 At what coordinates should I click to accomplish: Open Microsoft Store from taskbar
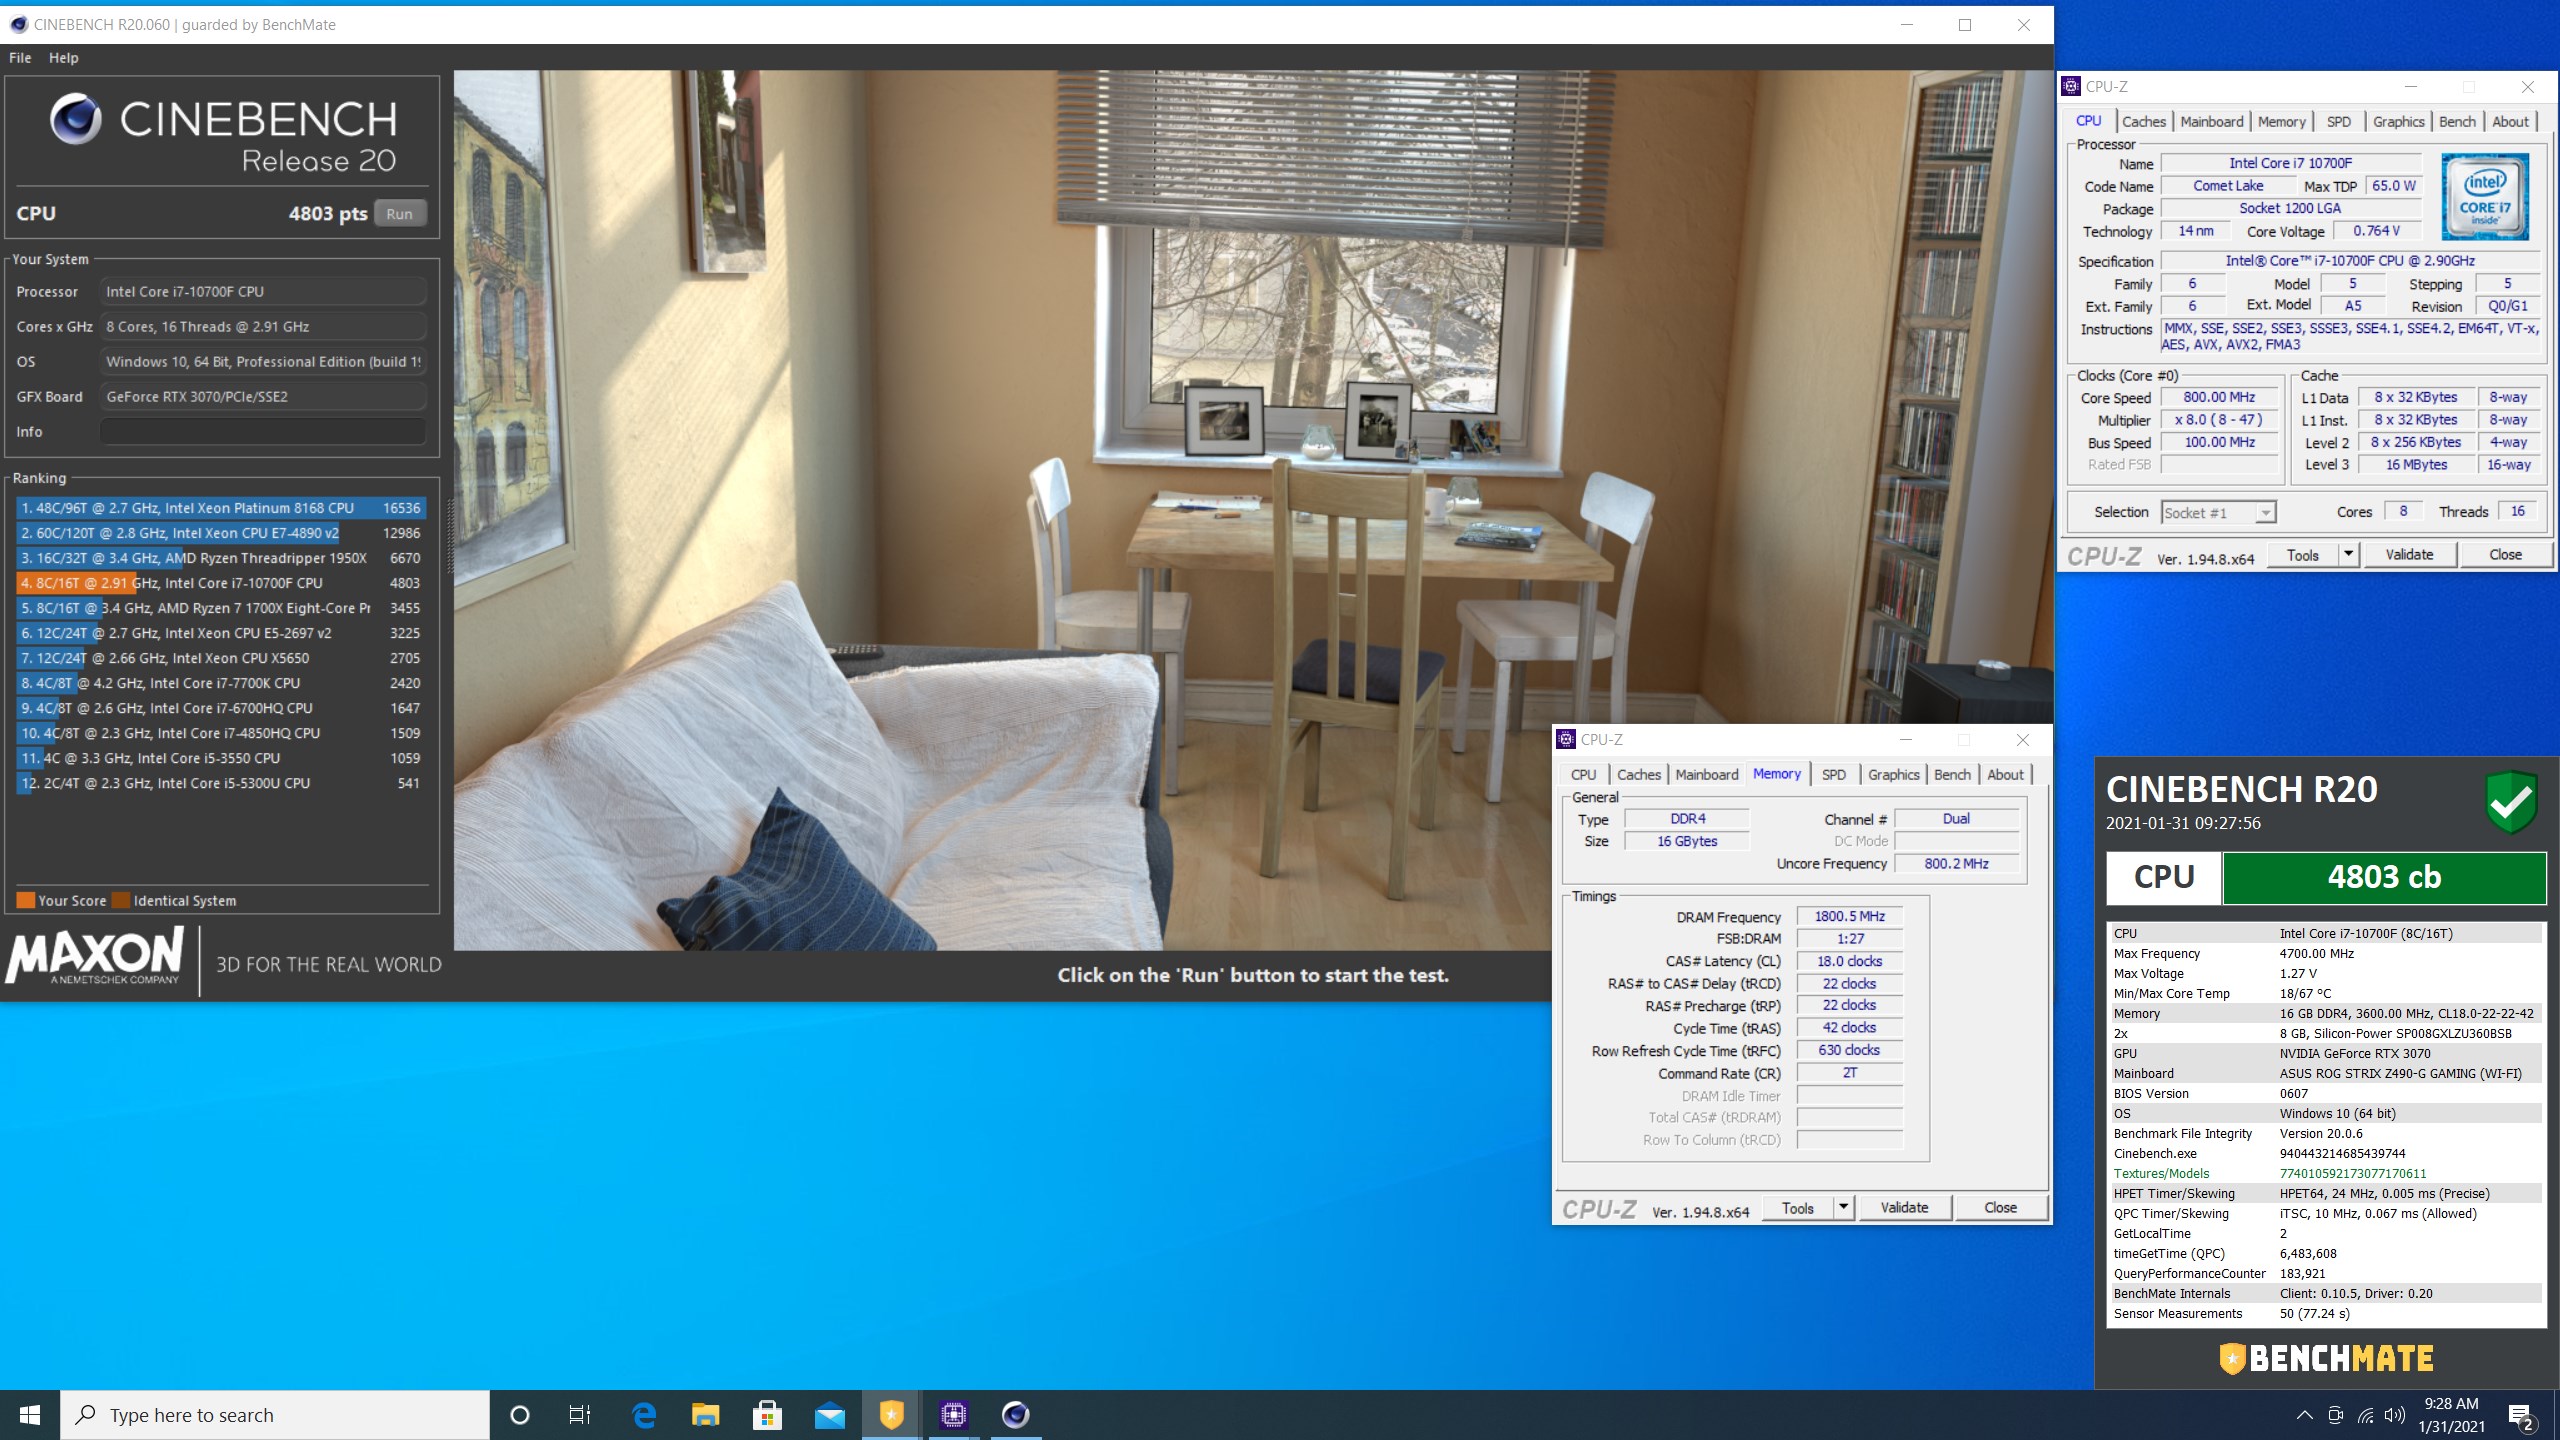coord(768,1415)
